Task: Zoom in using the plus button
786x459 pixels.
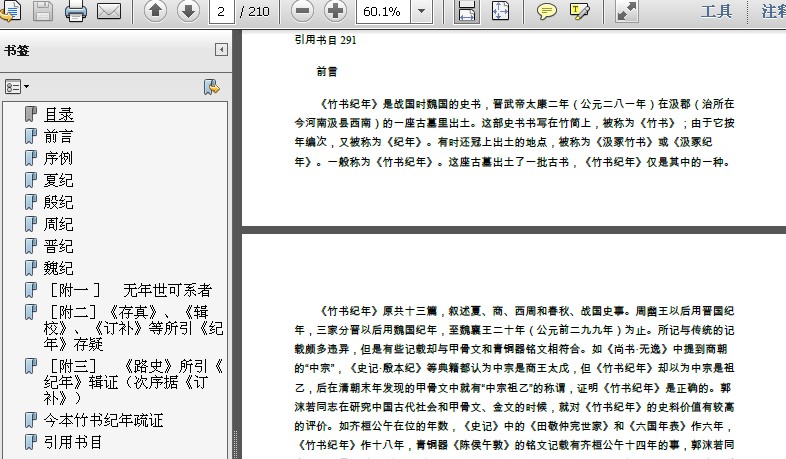Action: (x=336, y=12)
